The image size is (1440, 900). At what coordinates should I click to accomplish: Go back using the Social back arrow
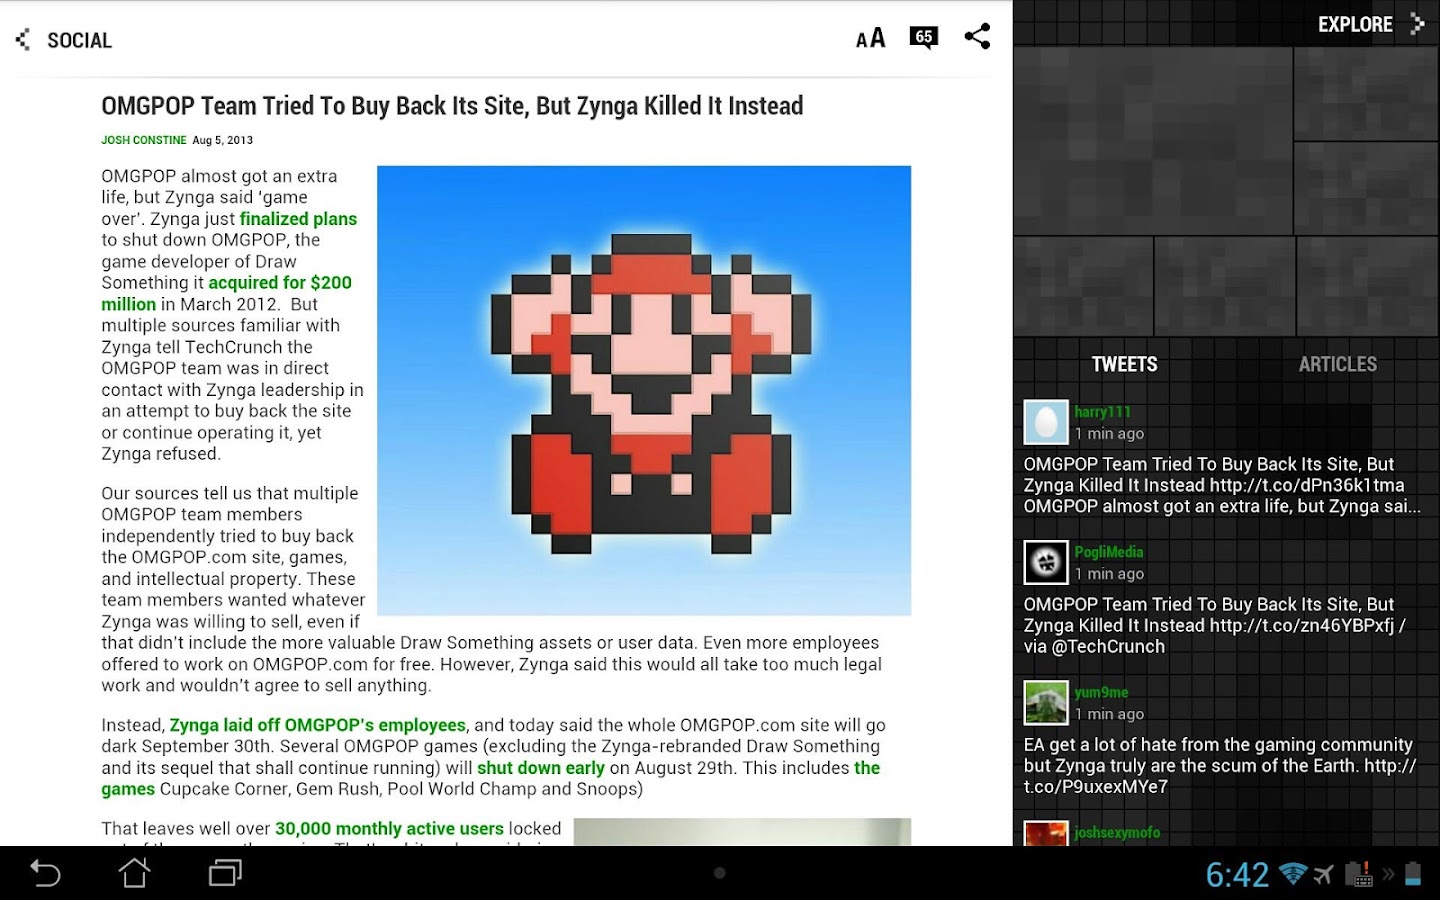coord(21,37)
